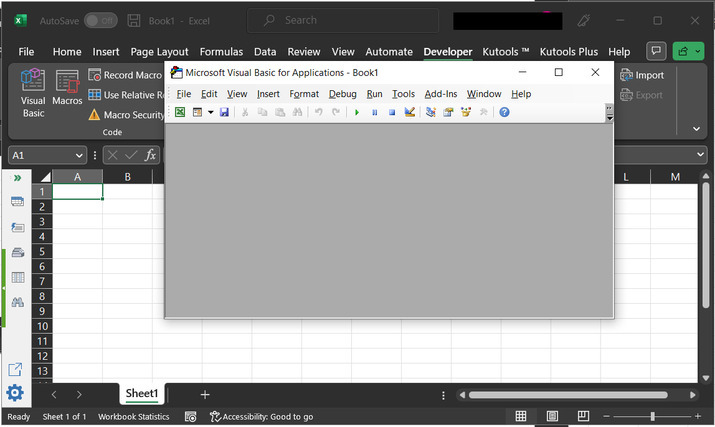Open View menu in VBA editor
Image resolution: width=715 pixels, height=427 pixels.
point(237,94)
